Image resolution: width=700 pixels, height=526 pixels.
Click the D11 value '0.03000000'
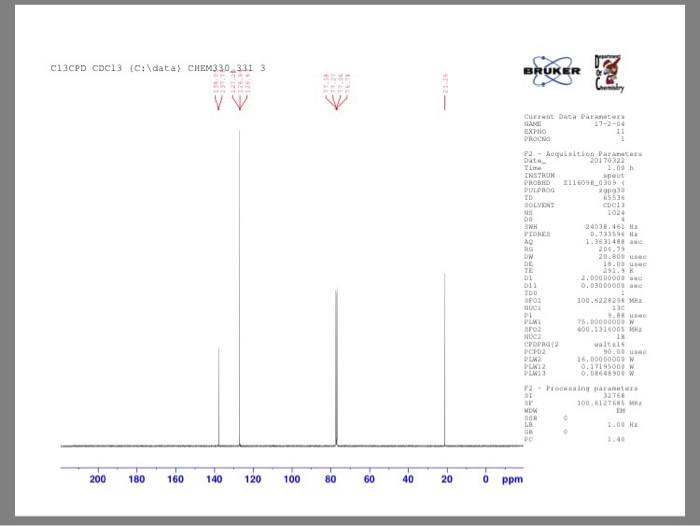603,285
